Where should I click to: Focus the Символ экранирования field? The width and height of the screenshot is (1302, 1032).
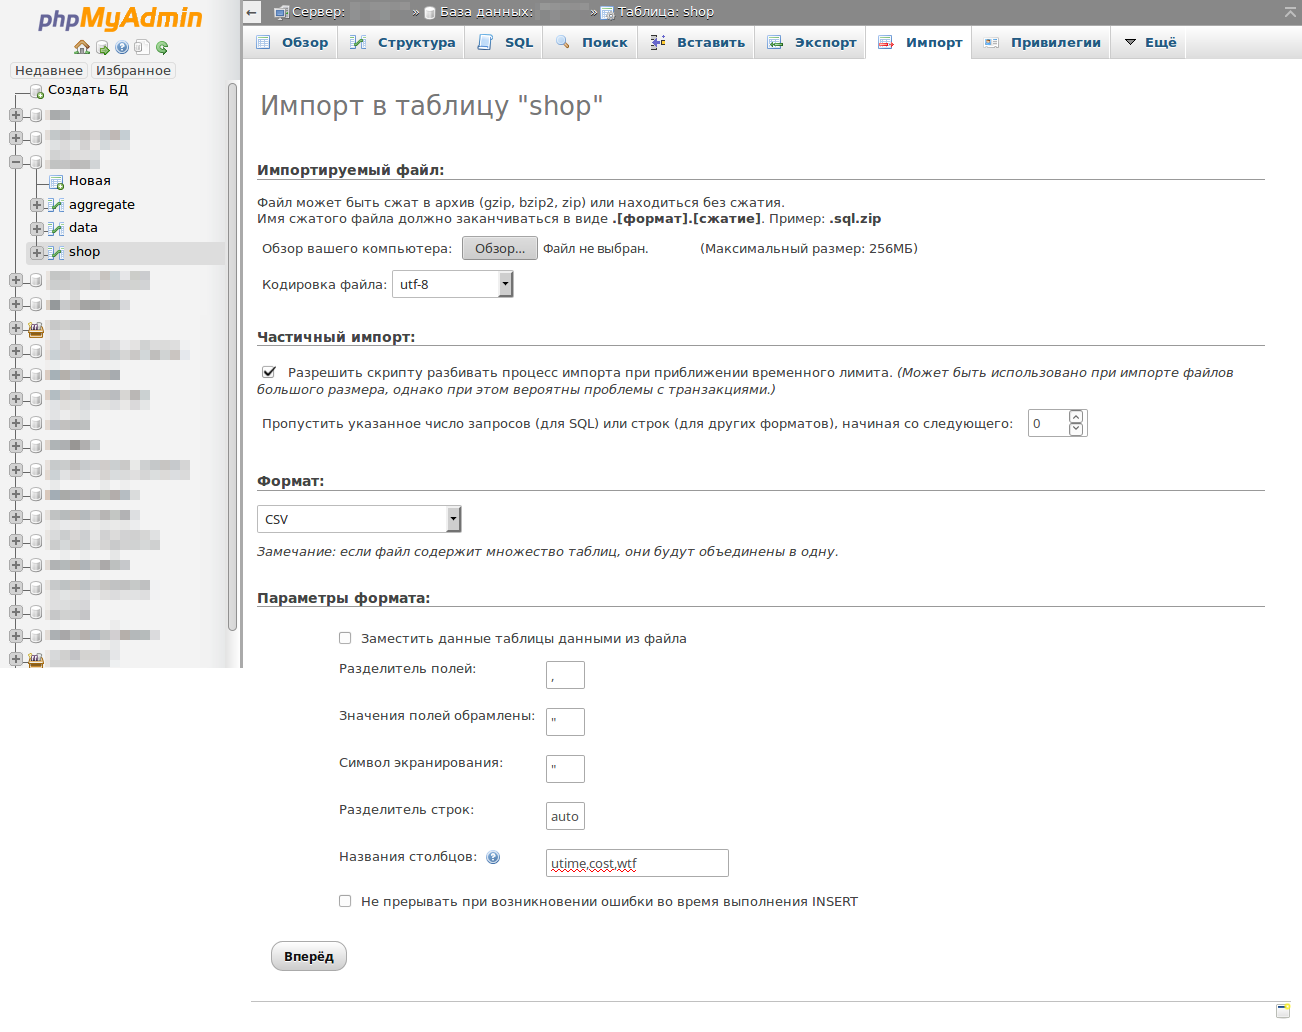[565, 769]
